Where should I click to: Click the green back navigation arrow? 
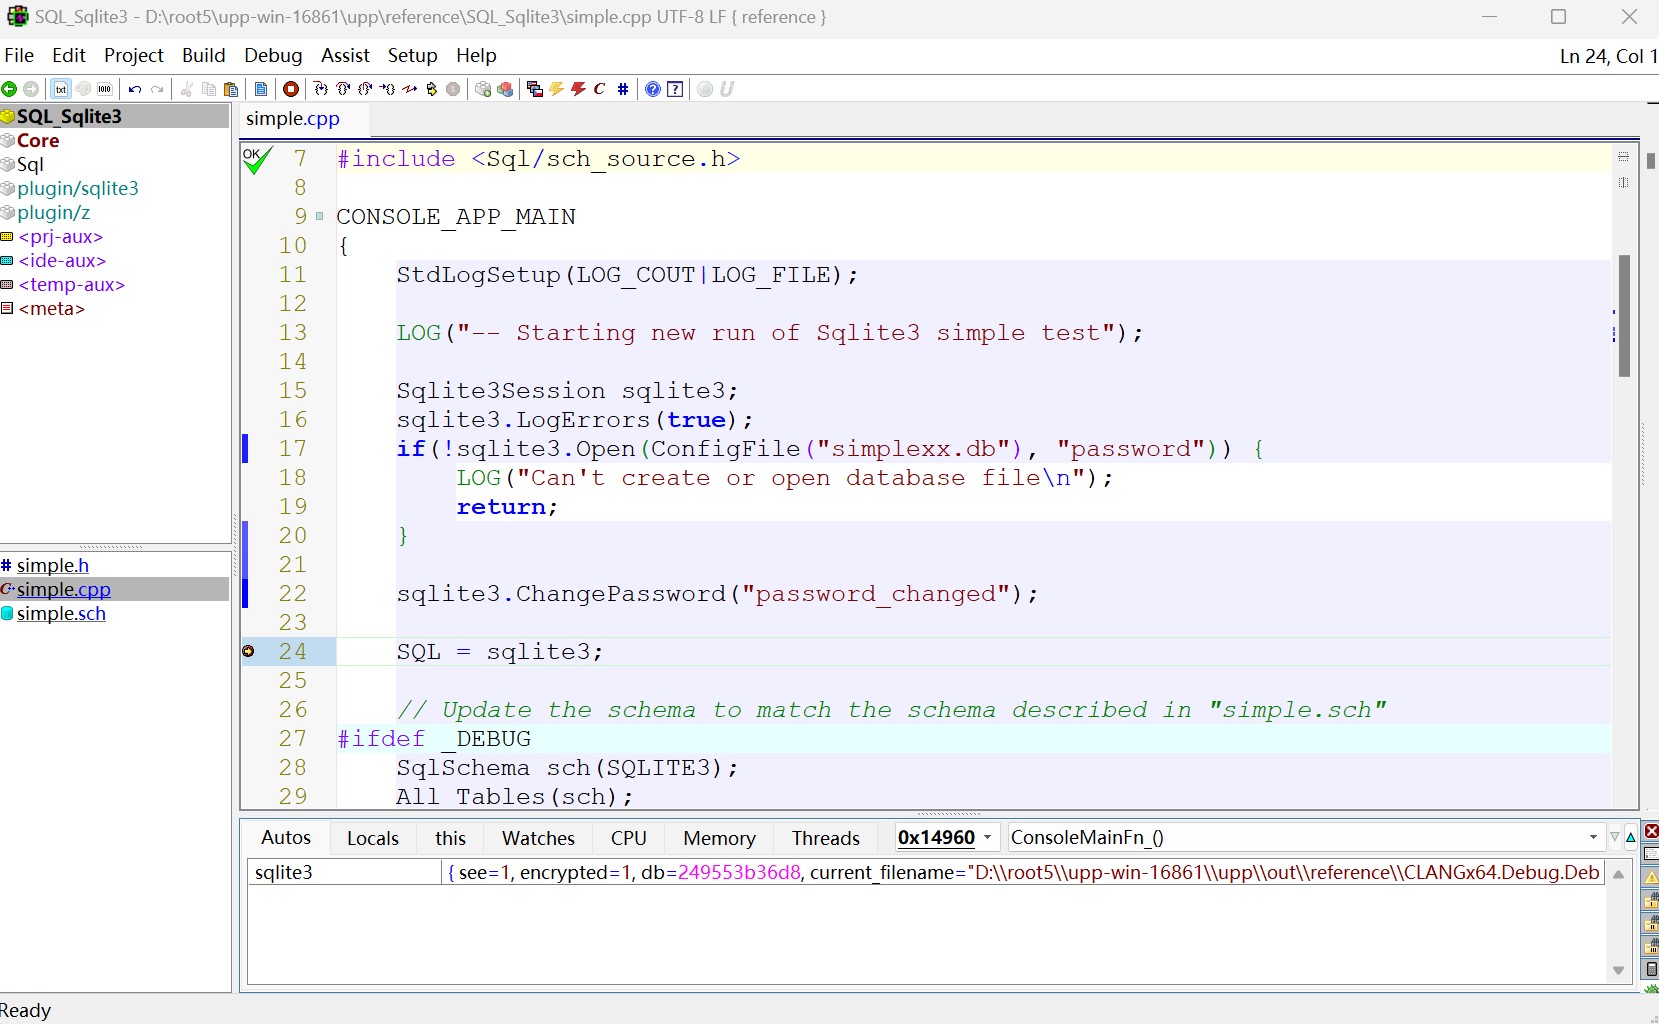click(x=9, y=89)
